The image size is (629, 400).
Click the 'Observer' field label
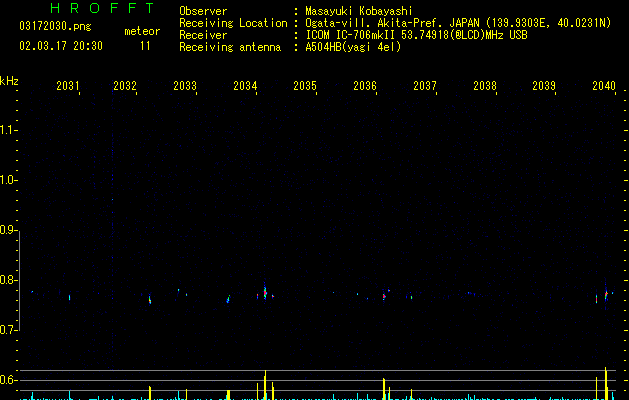click(x=203, y=11)
